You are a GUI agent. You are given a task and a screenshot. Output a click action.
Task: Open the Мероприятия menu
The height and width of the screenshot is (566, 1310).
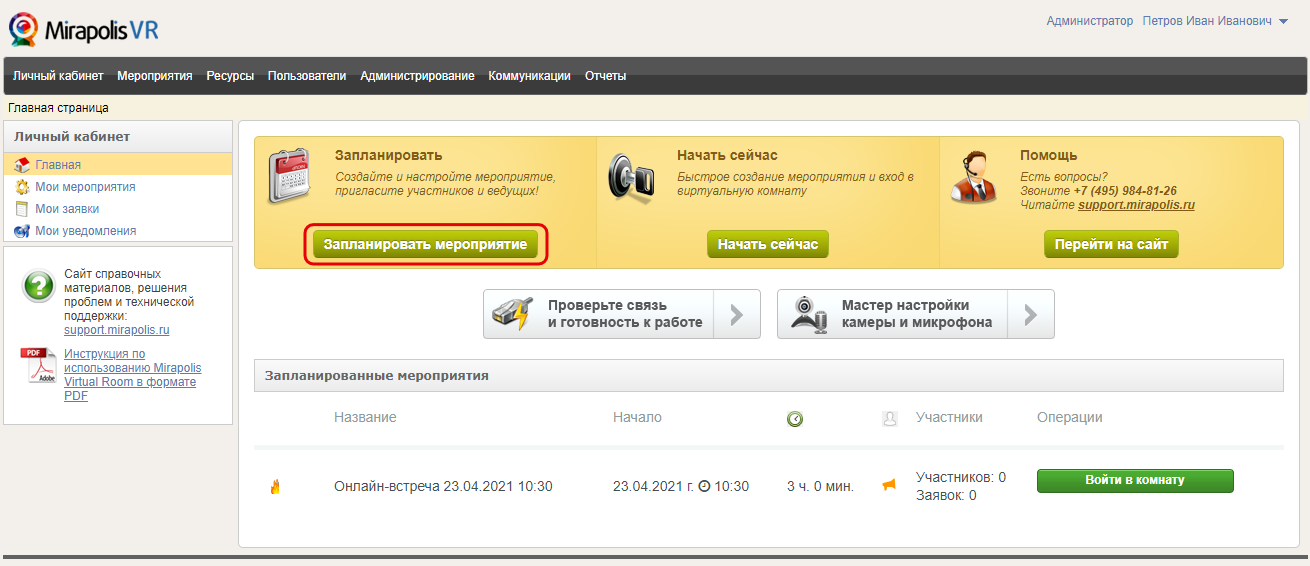[155, 76]
